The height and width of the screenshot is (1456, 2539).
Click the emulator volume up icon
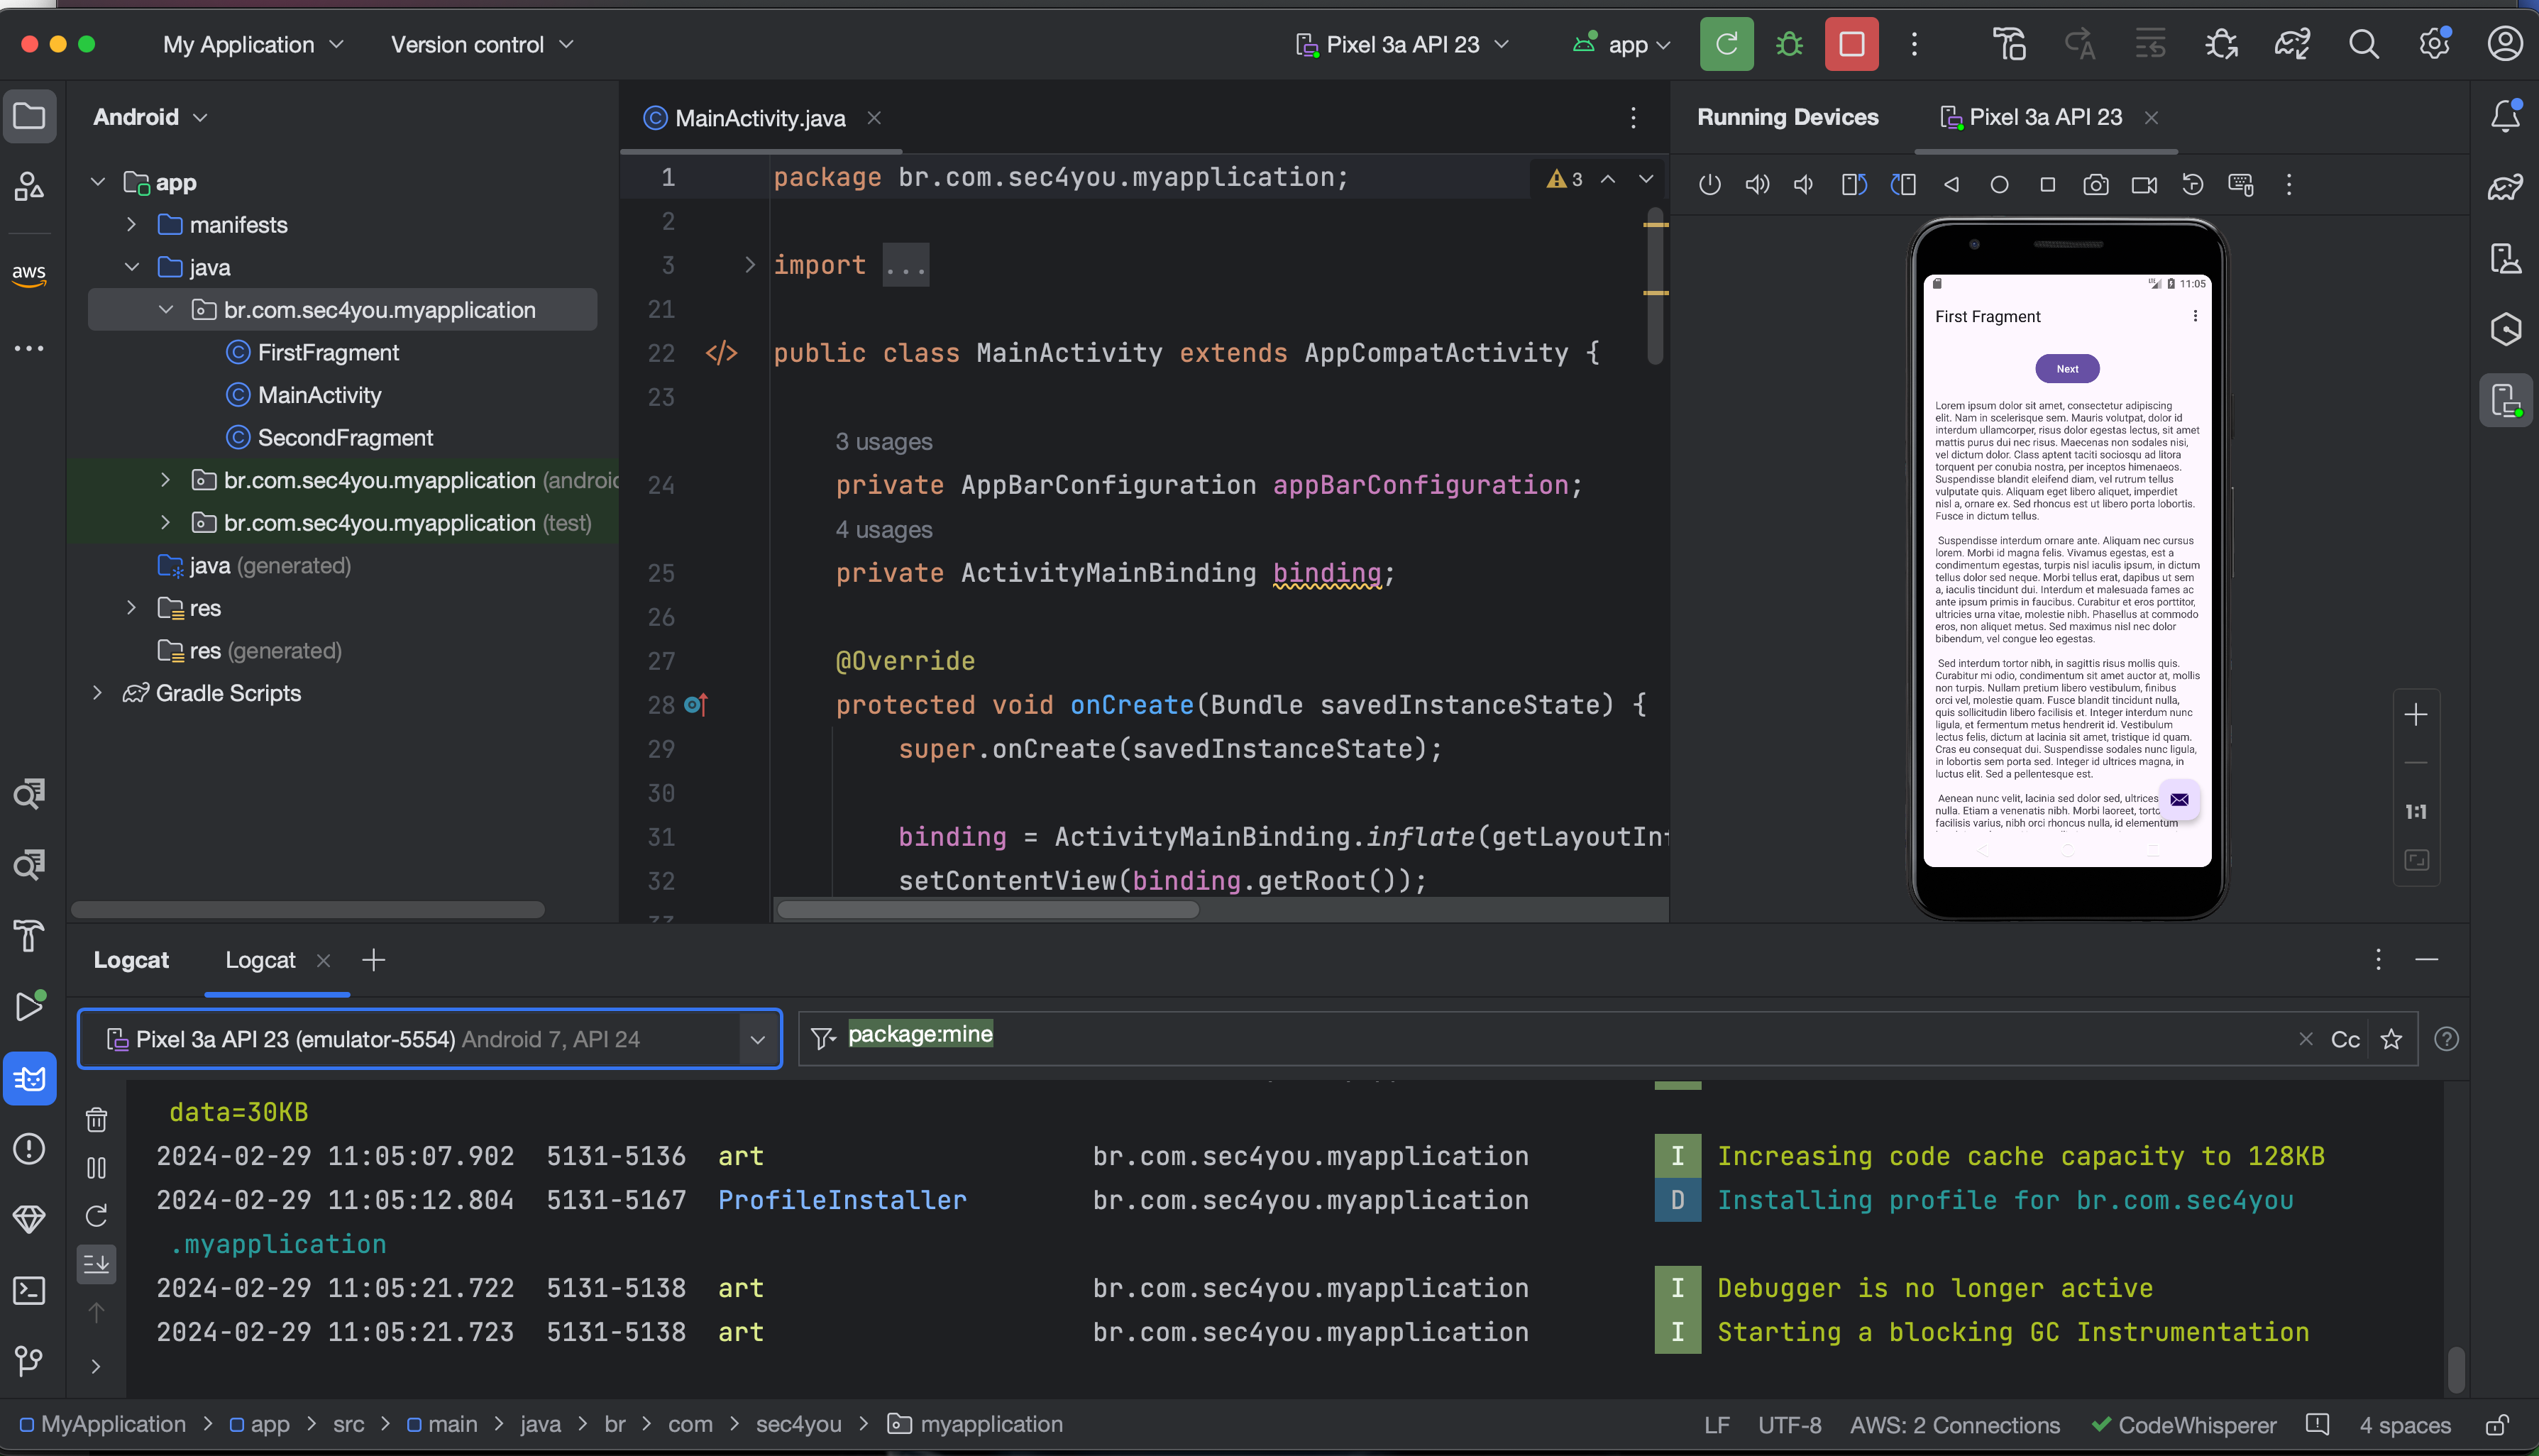click(x=1757, y=185)
